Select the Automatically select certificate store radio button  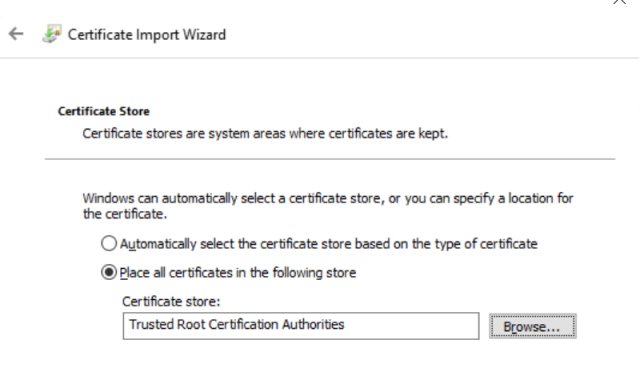tap(109, 243)
